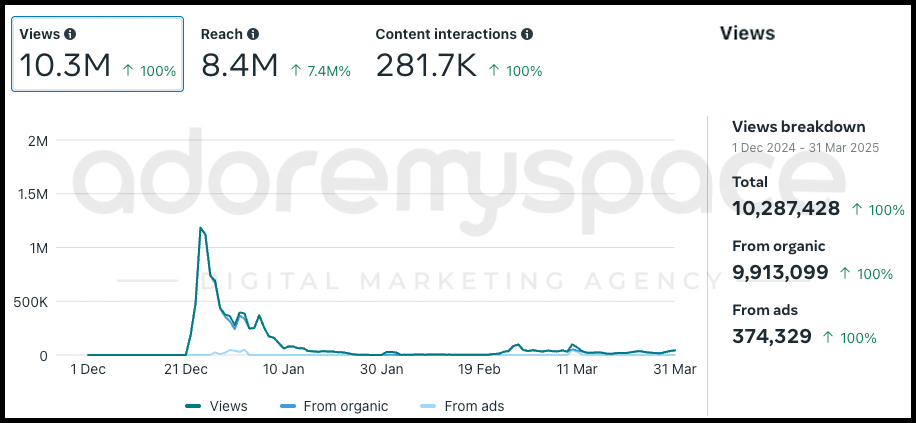Image resolution: width=916 pixels, height=423 pixels.
Task: Toggle the From ads legend entry
Action: pos(462,406)
